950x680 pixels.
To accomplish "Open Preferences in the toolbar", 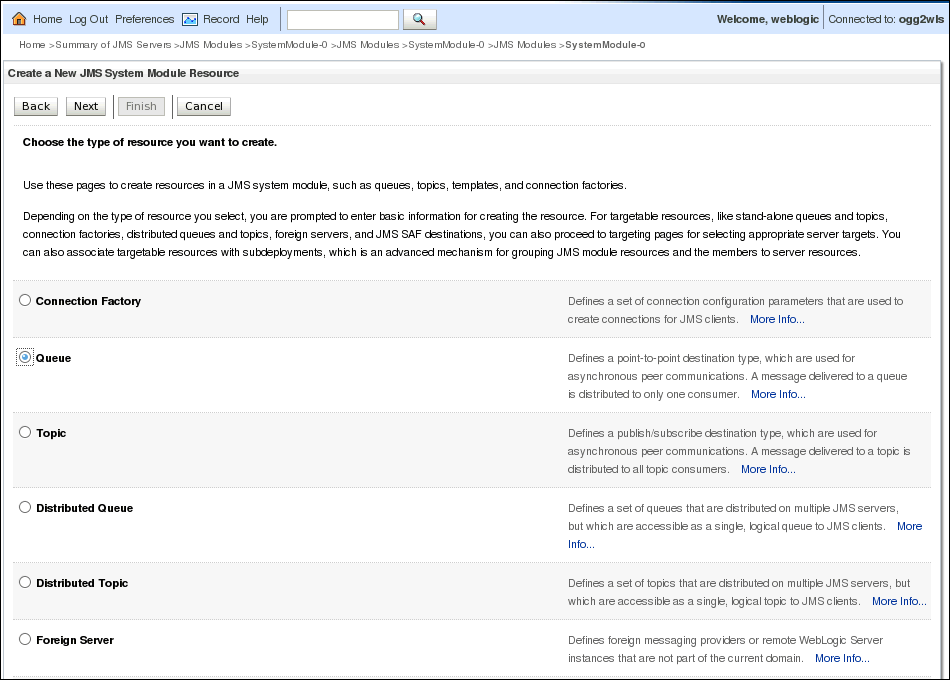I will [145, 19].
